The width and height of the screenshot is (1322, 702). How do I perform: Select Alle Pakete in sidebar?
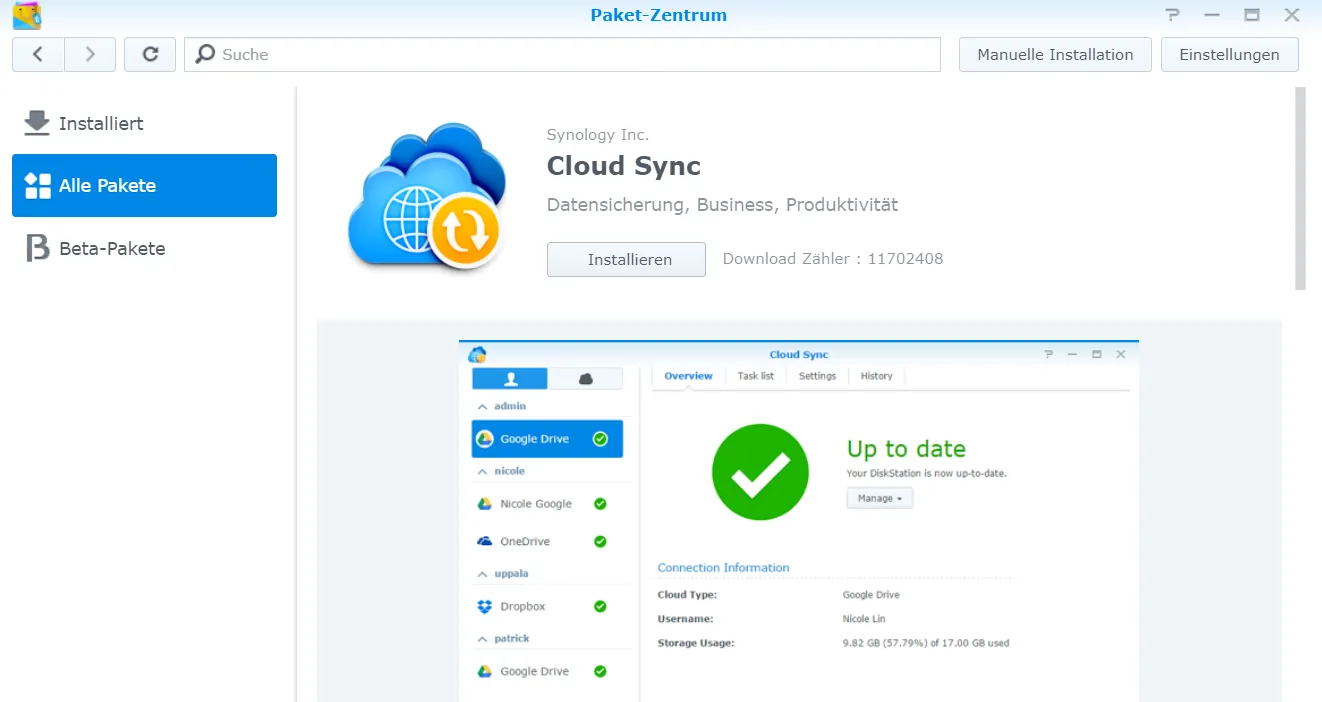(144, 185)
